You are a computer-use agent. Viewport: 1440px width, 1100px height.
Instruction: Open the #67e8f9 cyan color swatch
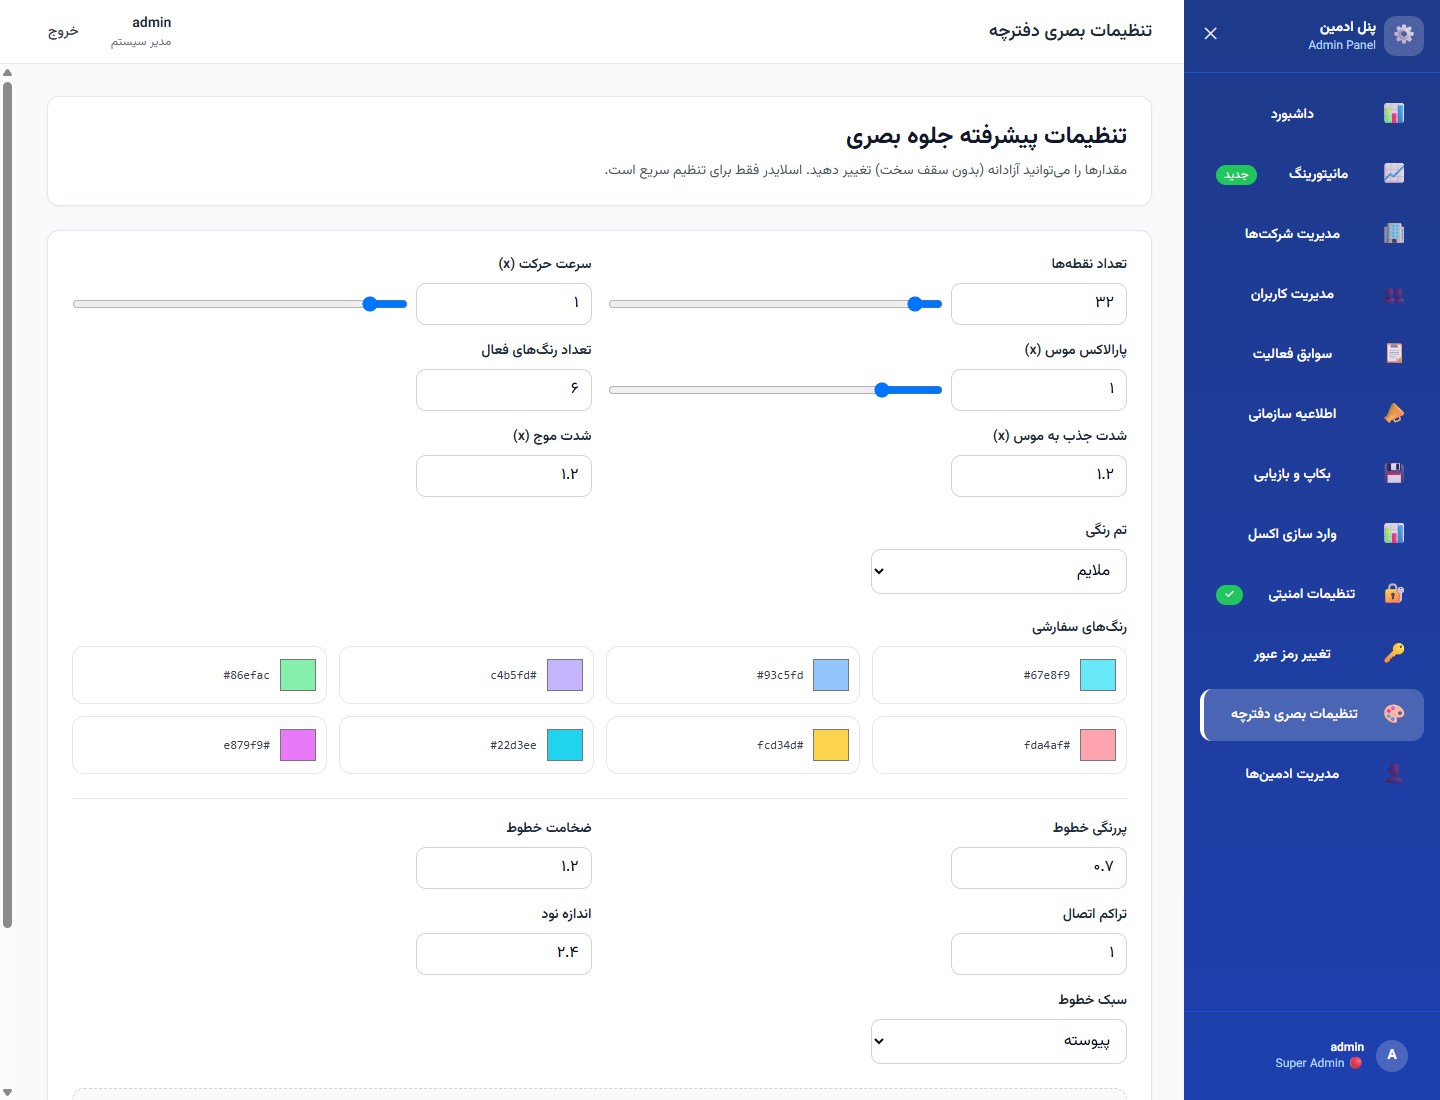pos(1098,675)
